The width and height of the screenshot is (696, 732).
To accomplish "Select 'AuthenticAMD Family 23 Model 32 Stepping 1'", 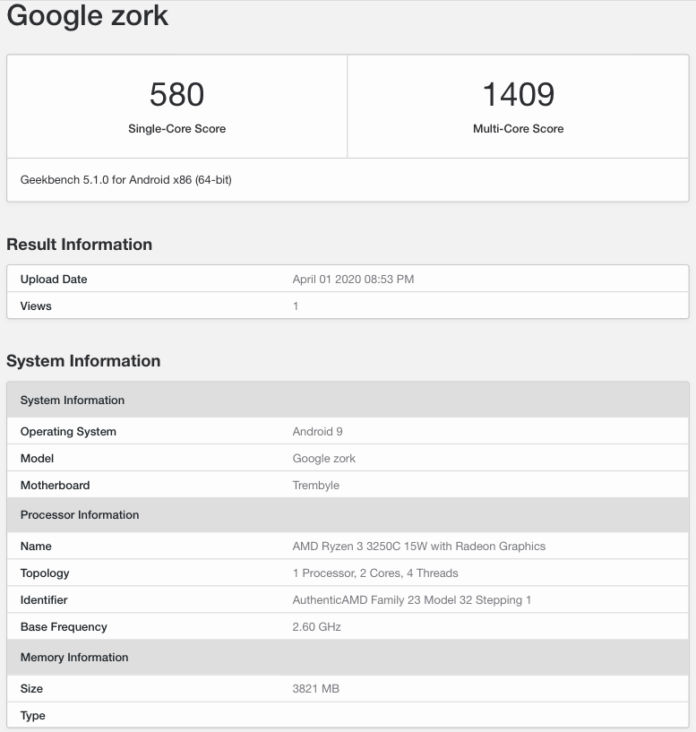I will 412,600.
